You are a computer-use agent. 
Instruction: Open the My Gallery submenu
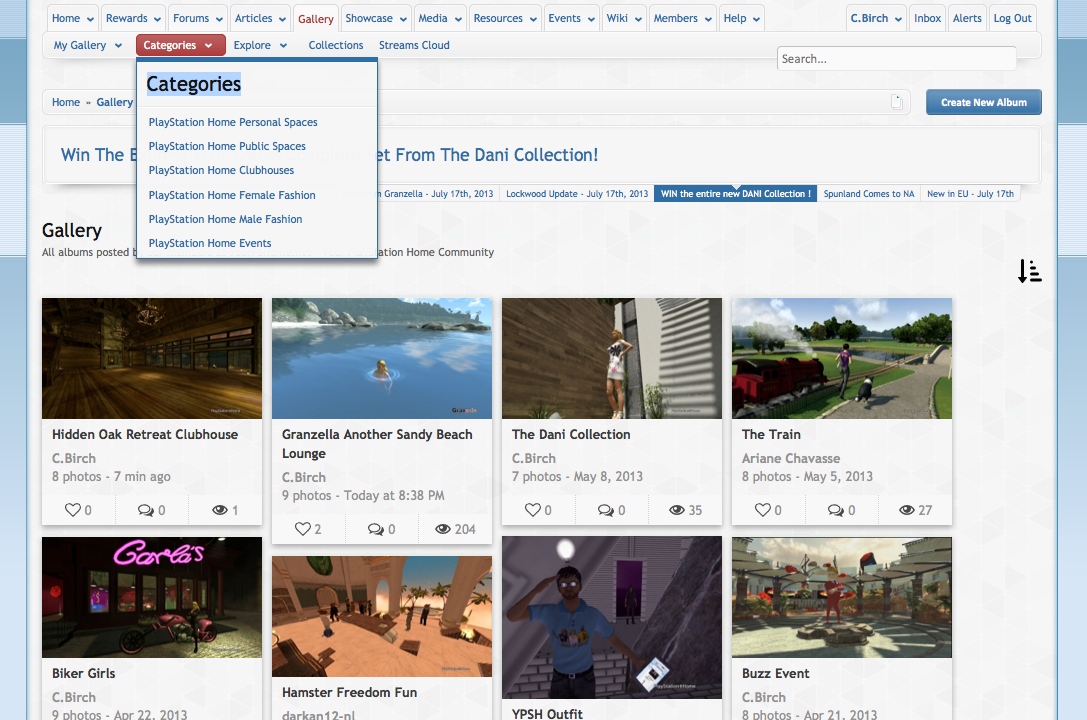[87, 45]
